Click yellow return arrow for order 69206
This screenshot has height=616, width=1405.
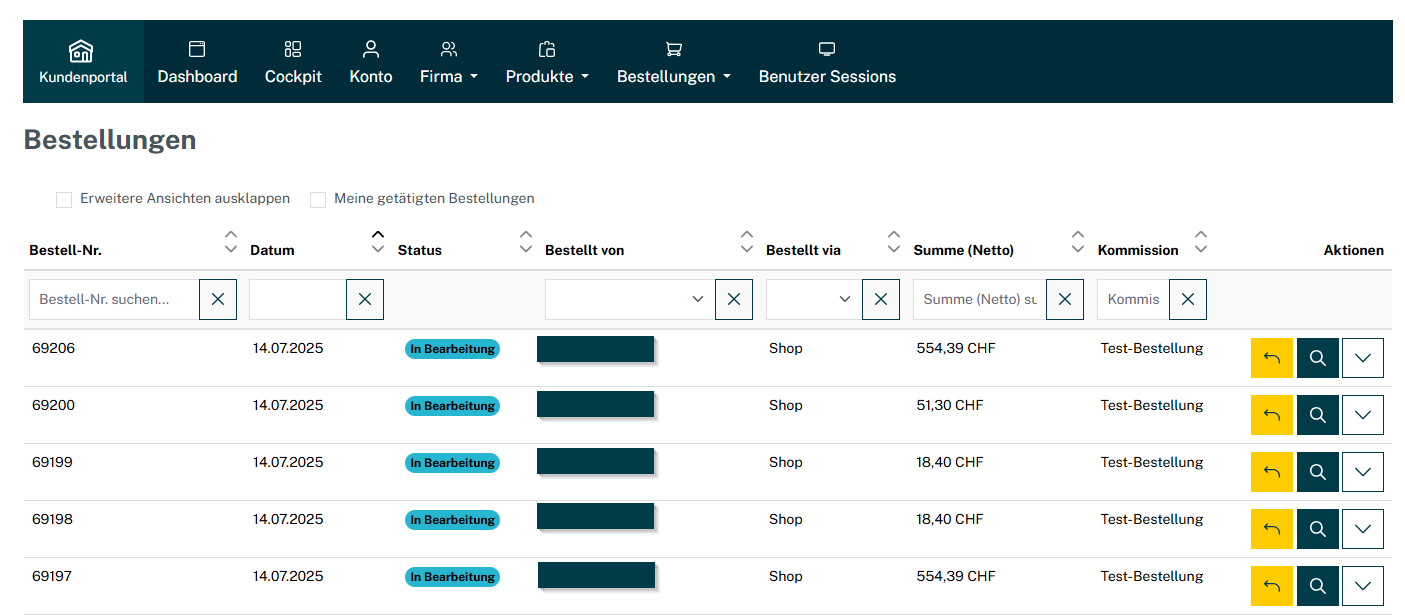point(1272,358)
